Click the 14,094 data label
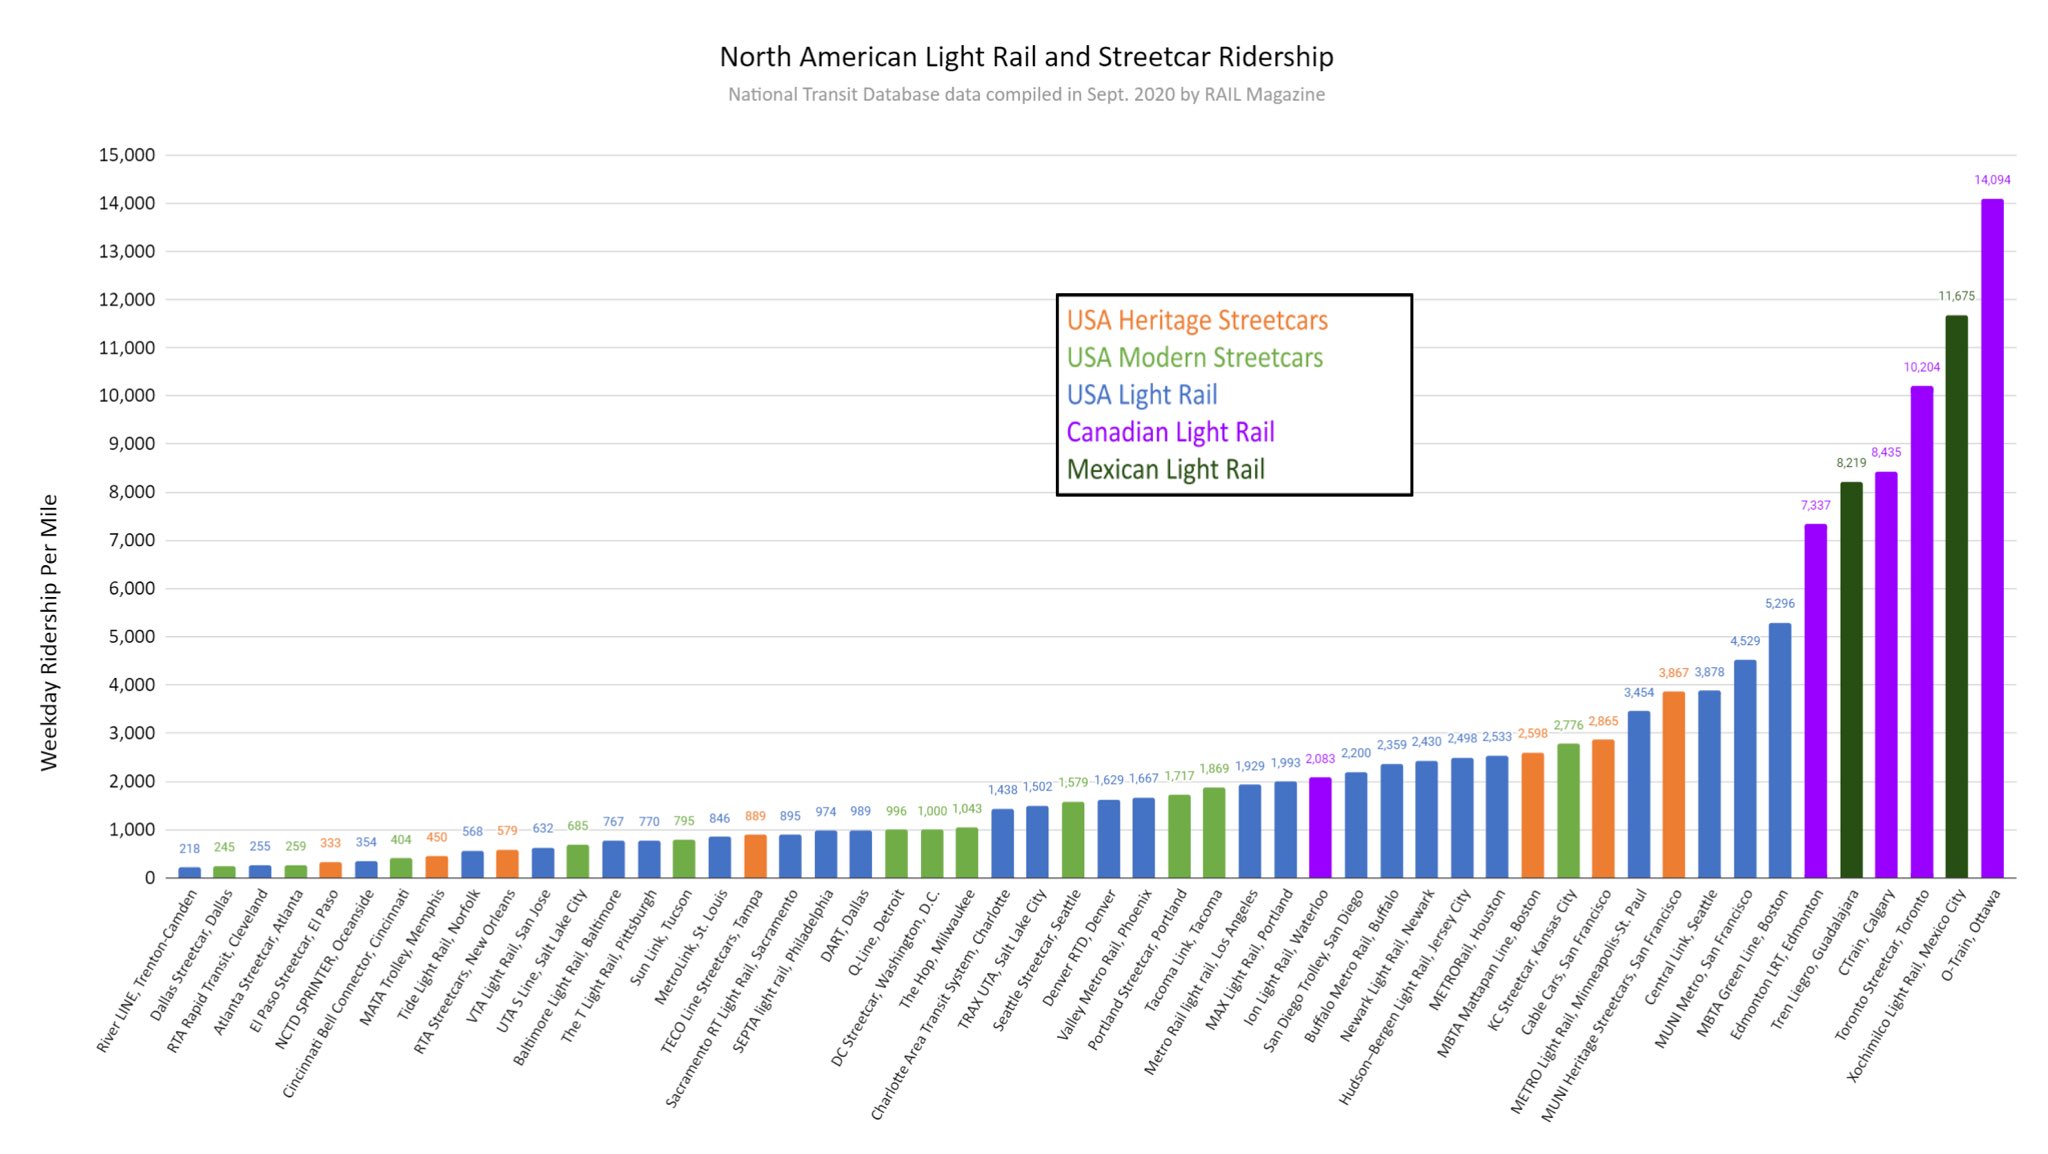 point(1992,180)
